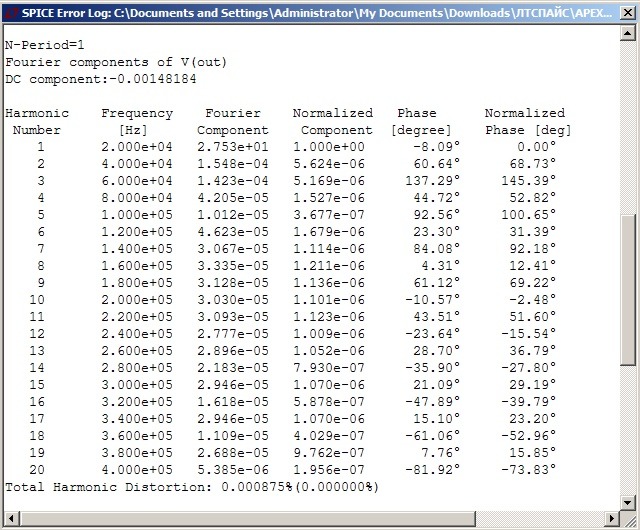Click Fourier component 2.753e+01
The image size is (640, 530).
tap(233, 147)
